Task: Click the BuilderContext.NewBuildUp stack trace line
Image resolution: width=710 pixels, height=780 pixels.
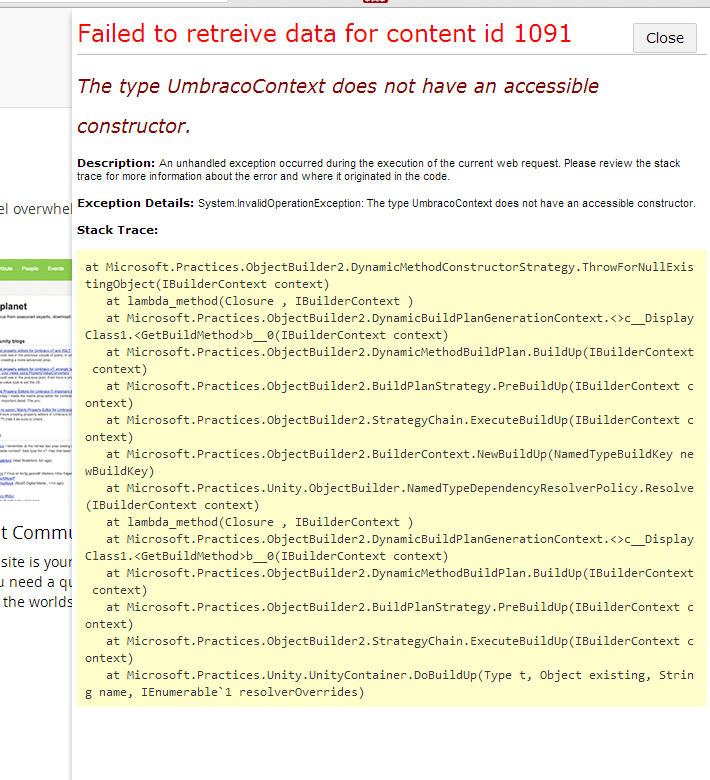Action: tap(389, 463)
